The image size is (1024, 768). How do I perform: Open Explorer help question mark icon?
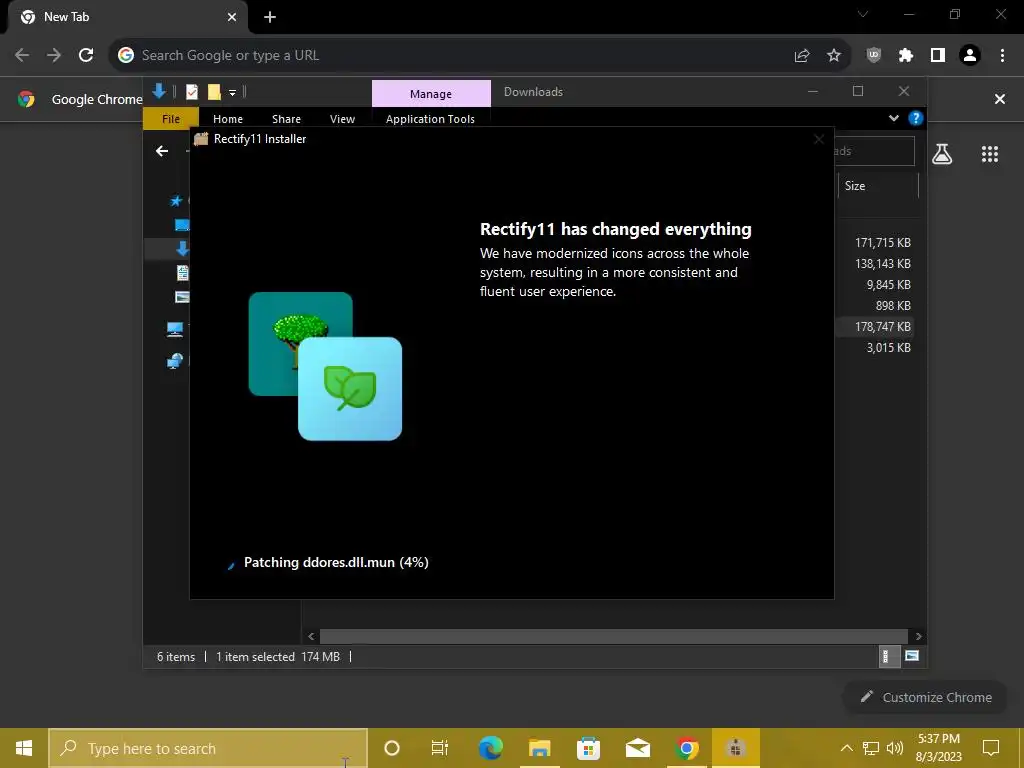[x=916, y=118]
